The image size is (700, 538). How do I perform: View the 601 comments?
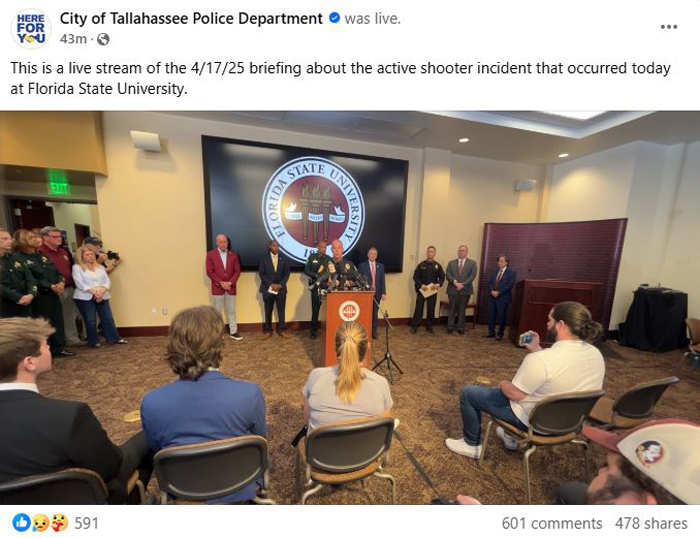click(x=552, y=523)
